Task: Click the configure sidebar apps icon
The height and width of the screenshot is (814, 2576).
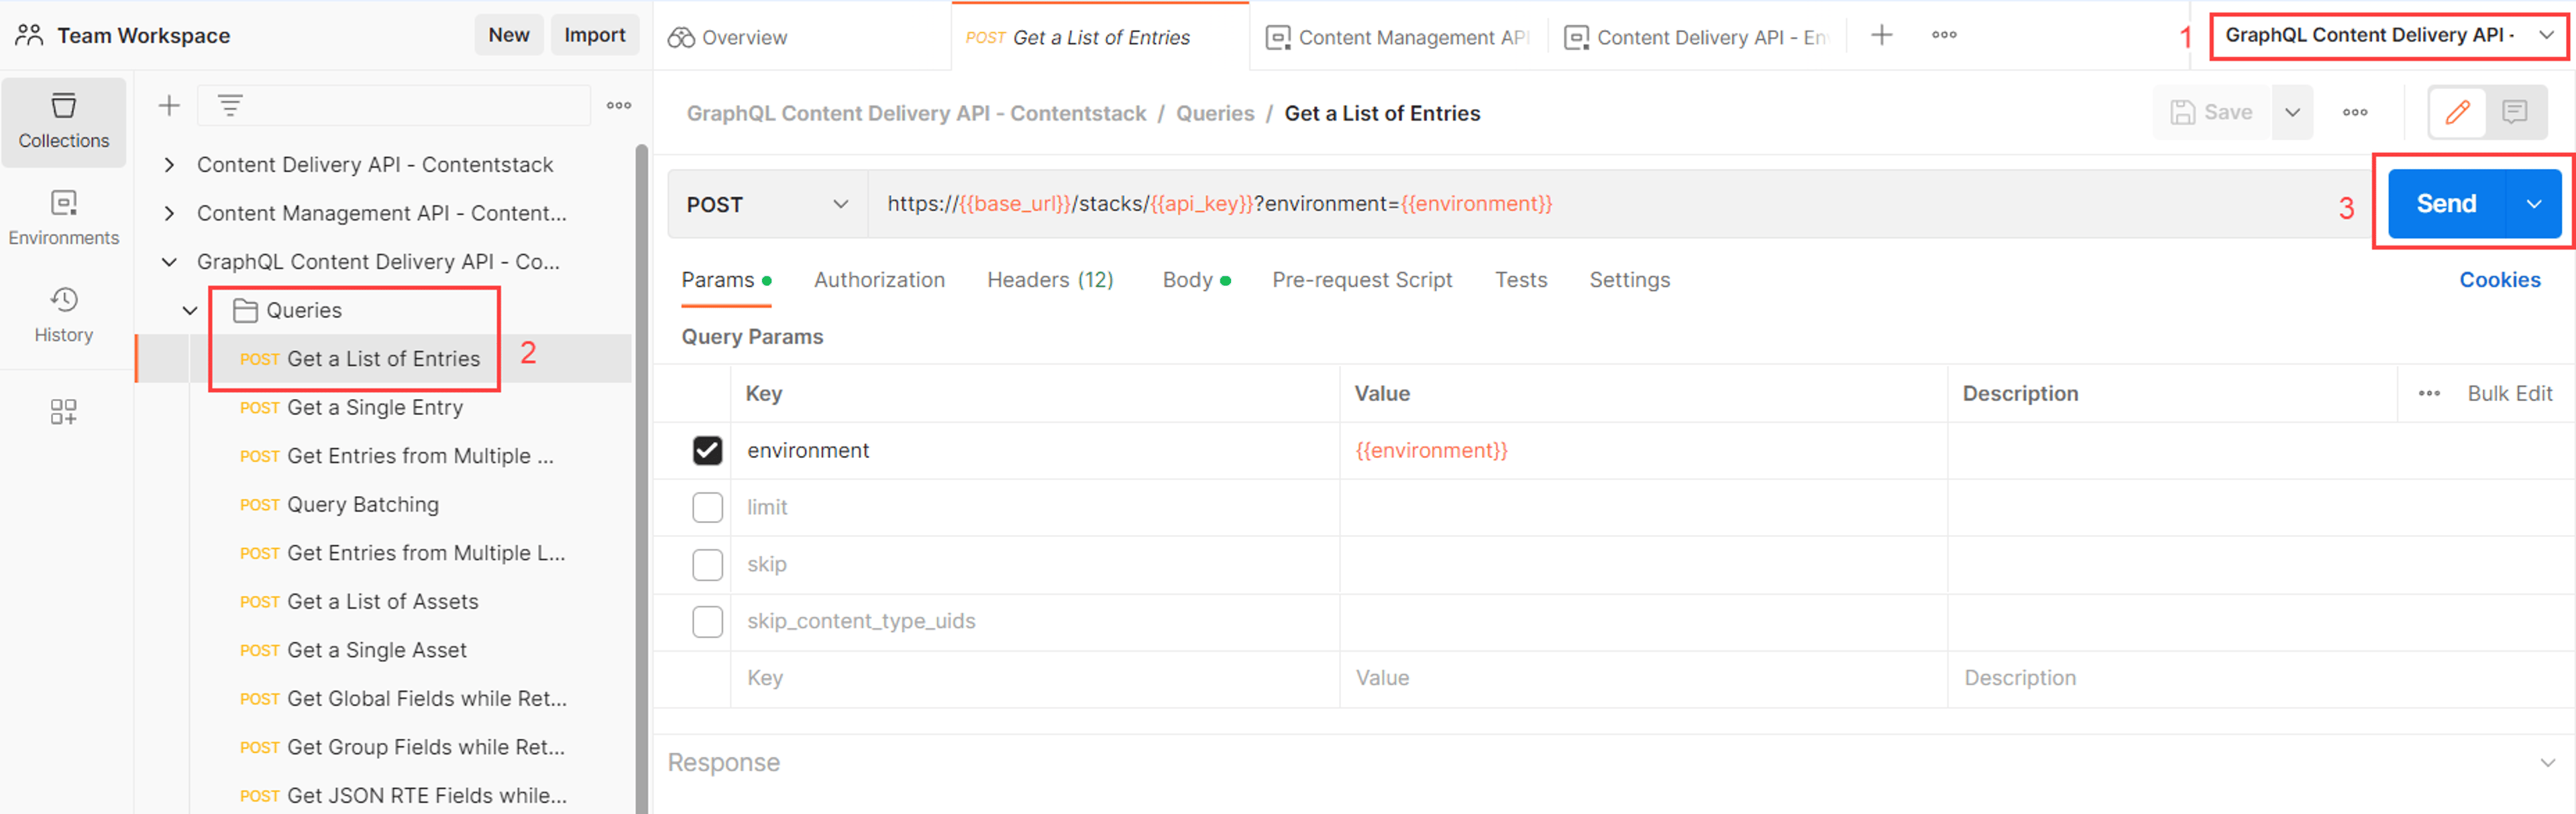Action: pos(63,411)
